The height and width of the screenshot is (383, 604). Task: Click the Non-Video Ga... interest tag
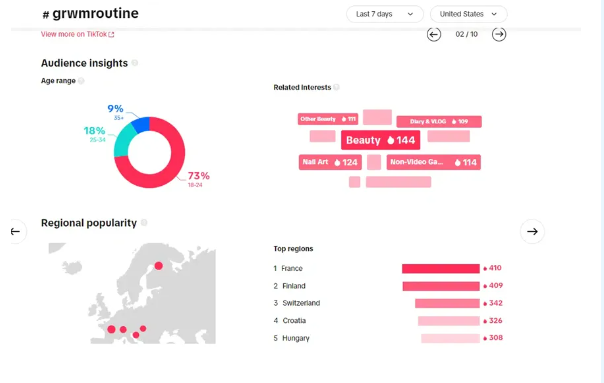click(434, 162)
